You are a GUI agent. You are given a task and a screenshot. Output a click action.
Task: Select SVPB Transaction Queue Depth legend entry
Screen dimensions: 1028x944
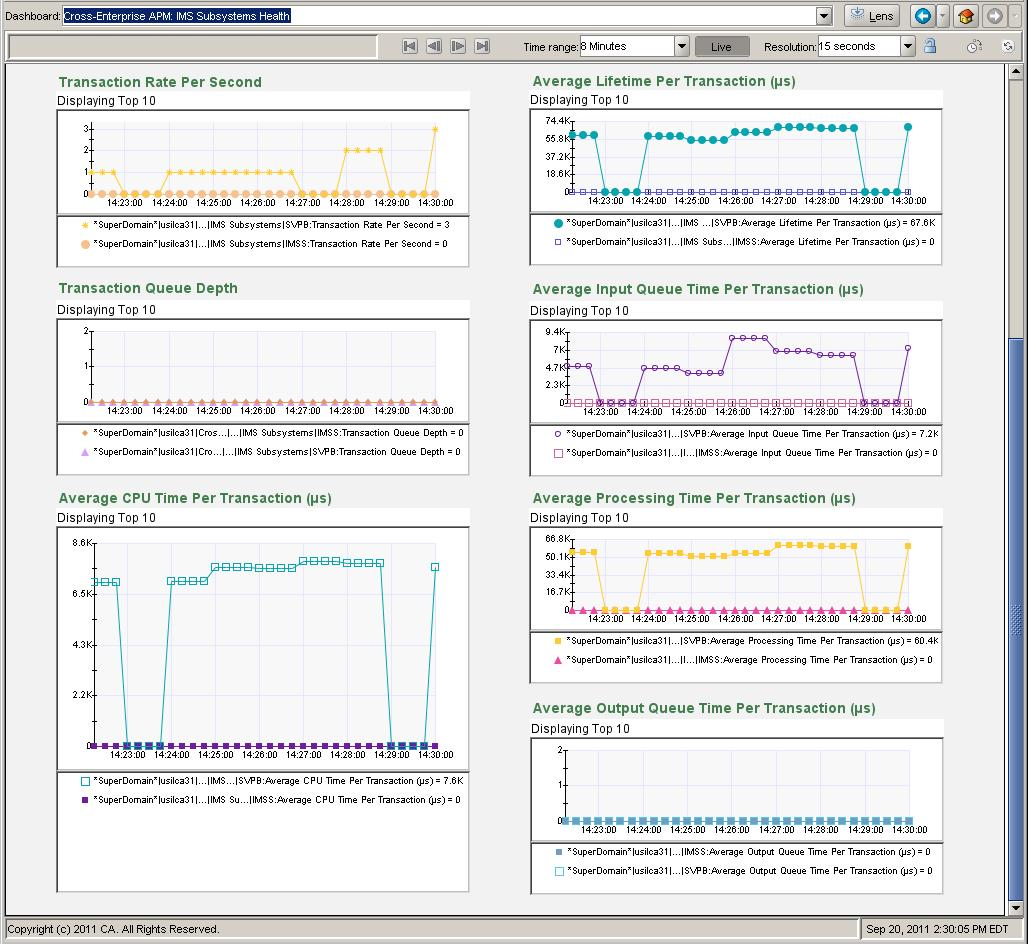pos(271,452)
